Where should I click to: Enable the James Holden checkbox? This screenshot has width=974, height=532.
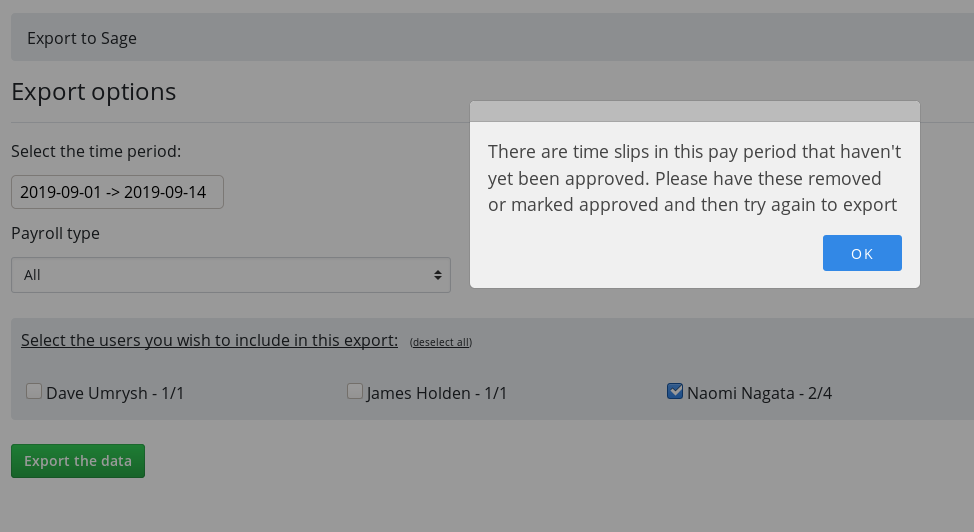coord(355,391)
